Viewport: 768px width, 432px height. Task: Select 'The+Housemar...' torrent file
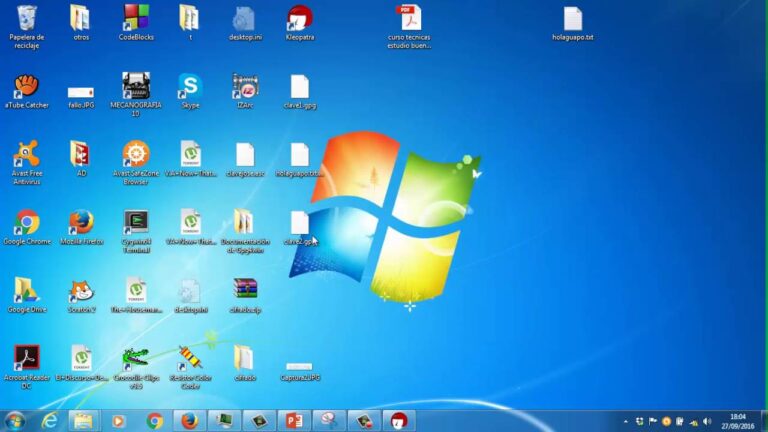click(x=136, y=295)
